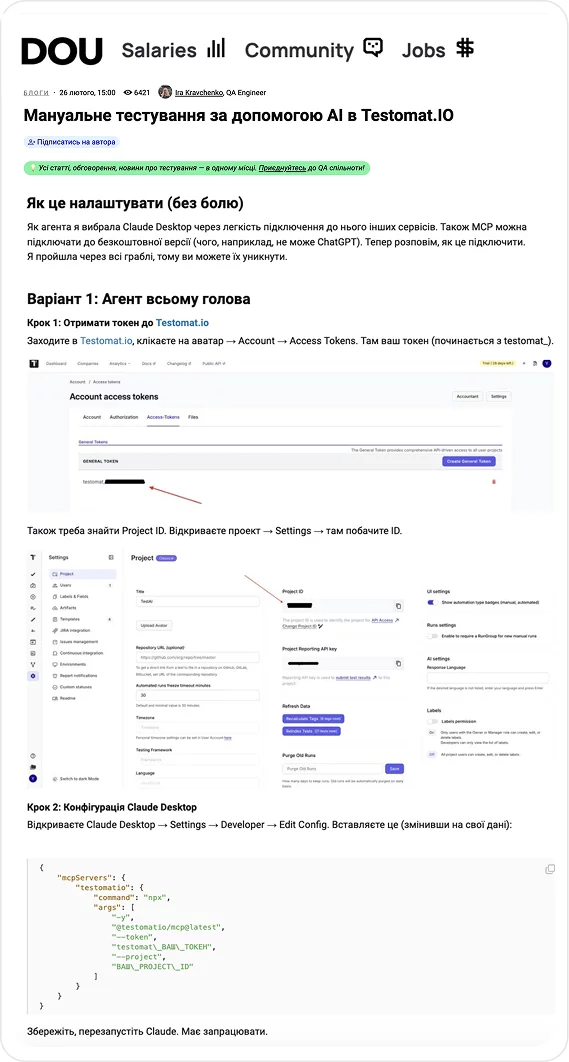Open Dashboard in Testomat top bar
The image size is (569, 1062).
tap(56, 364)
